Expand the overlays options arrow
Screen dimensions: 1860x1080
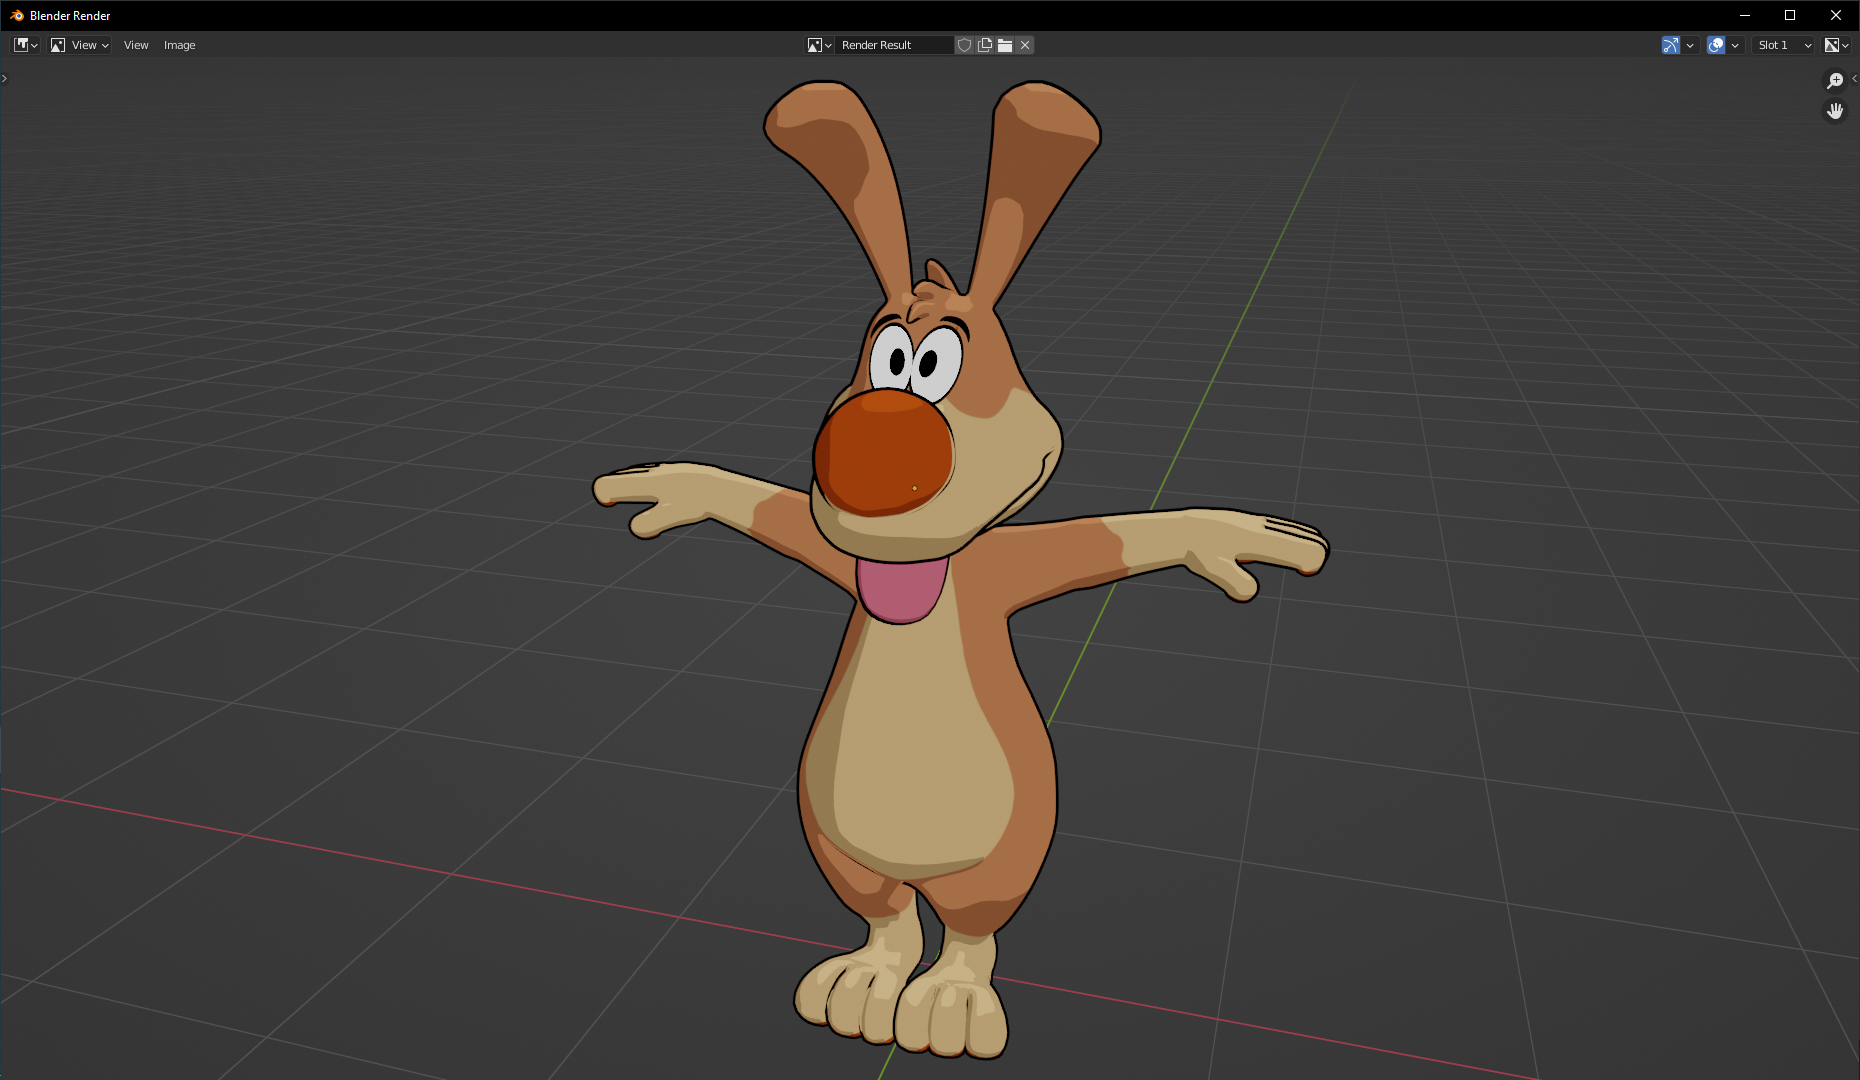1736,45
